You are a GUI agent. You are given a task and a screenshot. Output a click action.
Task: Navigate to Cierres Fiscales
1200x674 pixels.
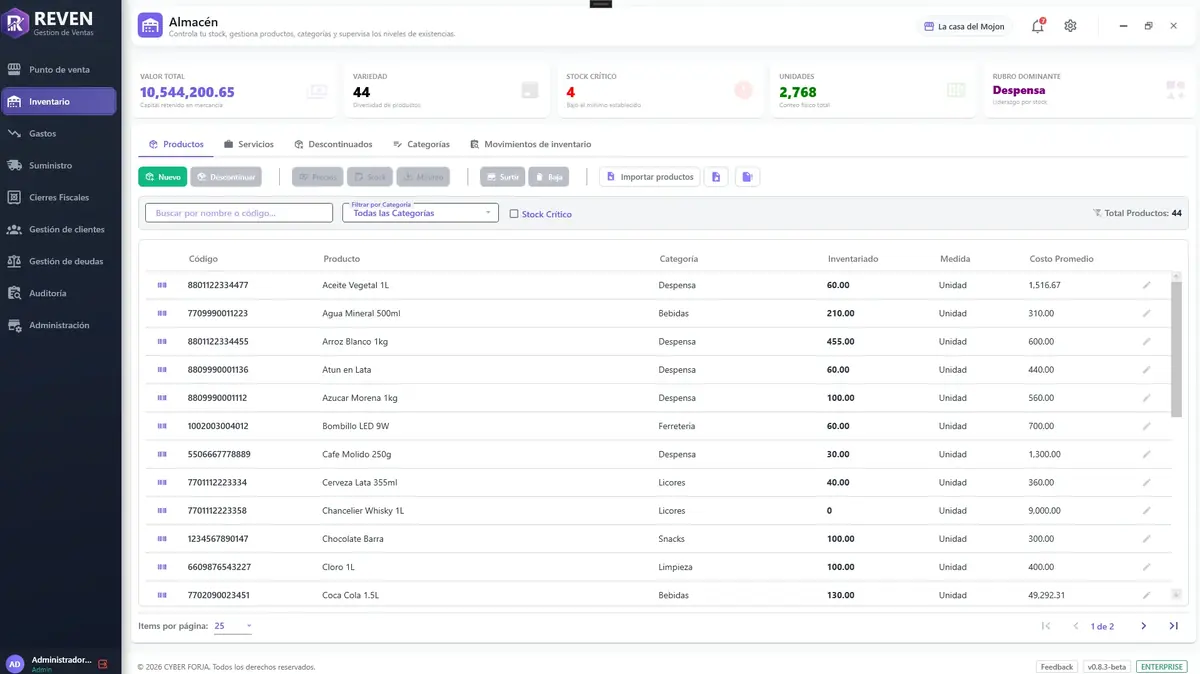[59, 197]
